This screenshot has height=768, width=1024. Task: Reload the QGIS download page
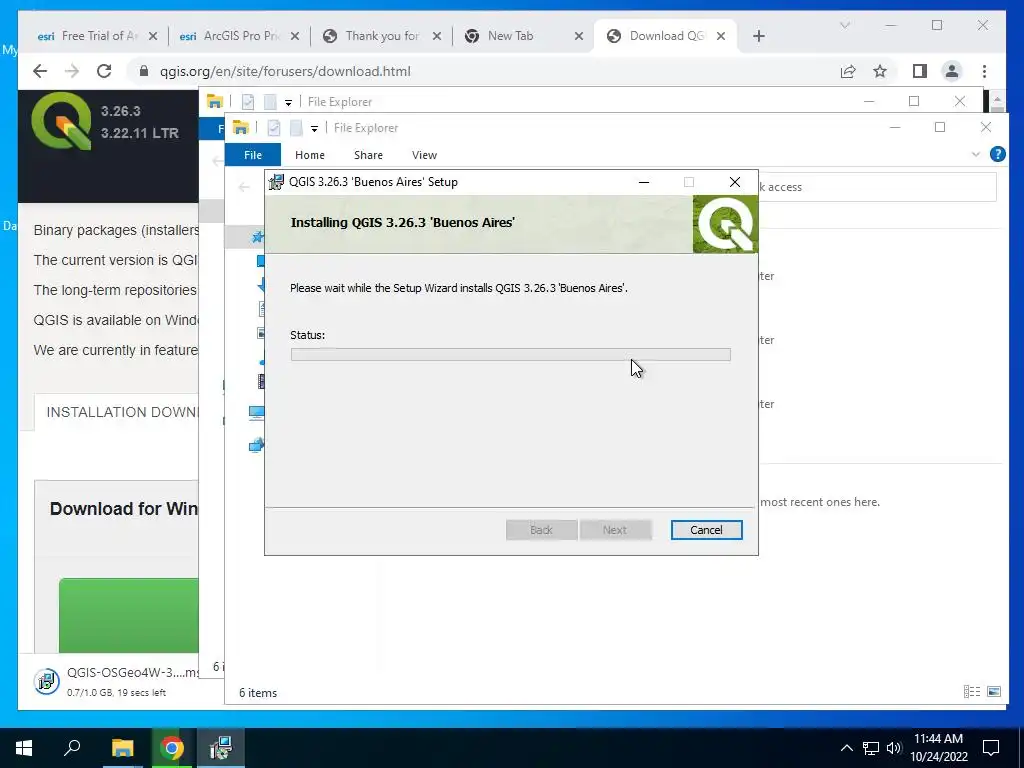[x=104, y=71]
